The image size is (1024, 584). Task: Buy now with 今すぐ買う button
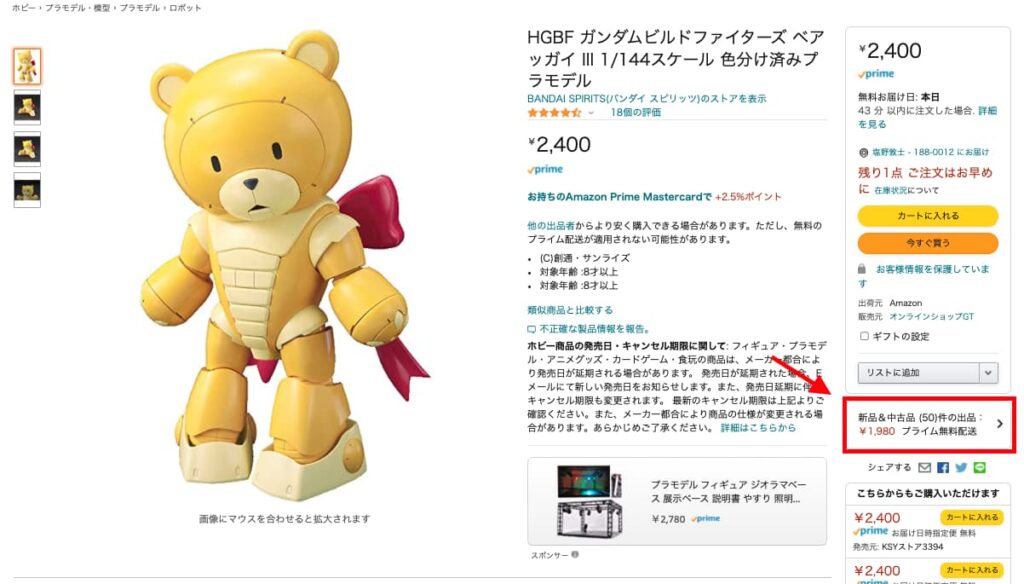click(x=927, y=243)
